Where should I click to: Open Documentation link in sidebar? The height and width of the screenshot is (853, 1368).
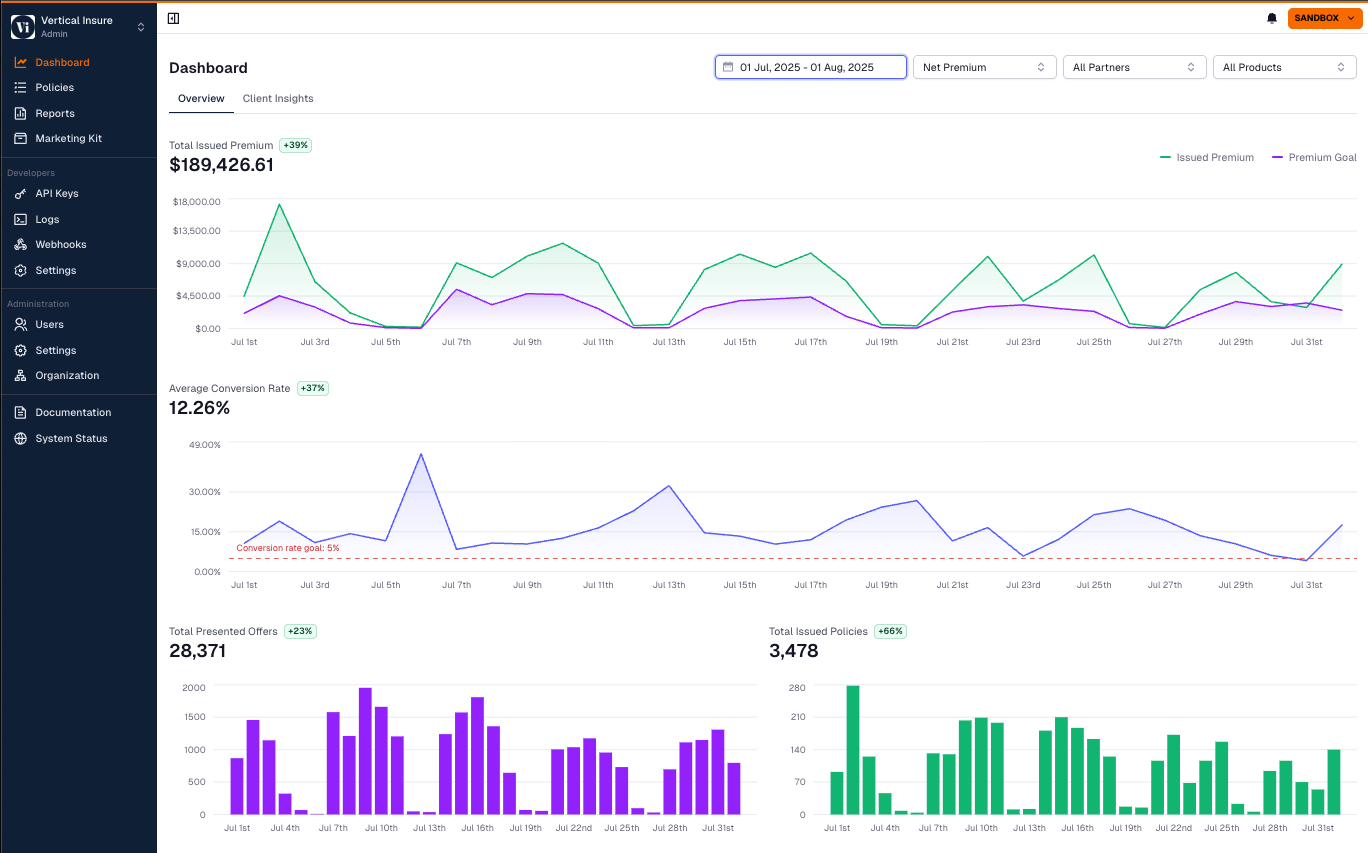pos(73,413)
